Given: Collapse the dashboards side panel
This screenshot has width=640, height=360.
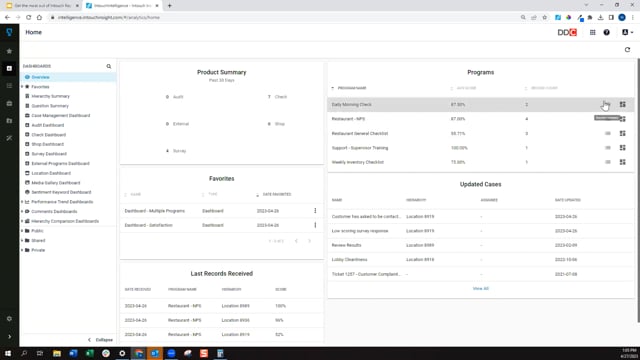Looking at the screenshot, I should 100,340.
